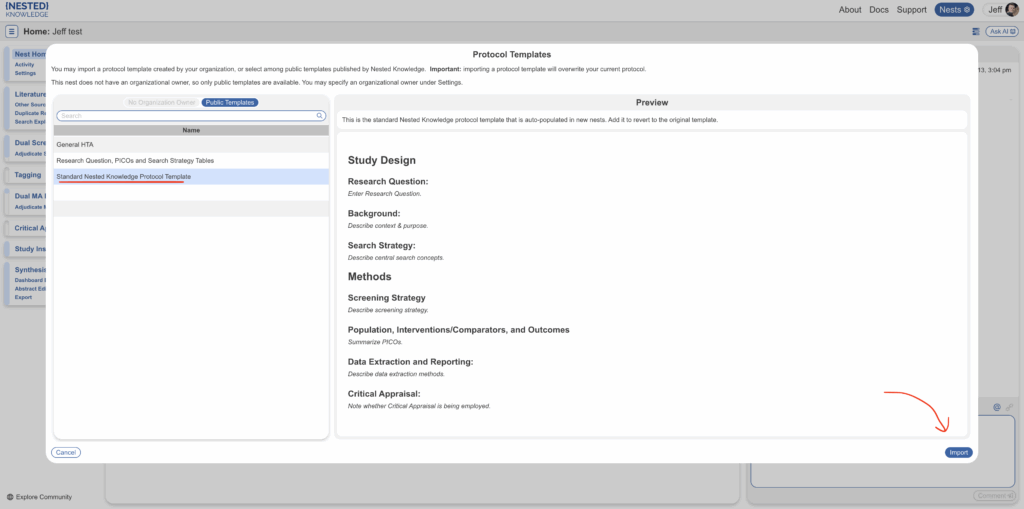Click the search magnifier icon
The height and width of the screenshot is (509, 1024).
pyautogui.click(x=320, y=116)
